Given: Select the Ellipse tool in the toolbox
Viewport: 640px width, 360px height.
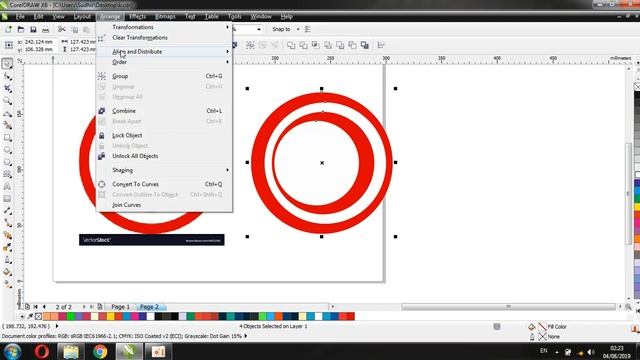Looking at the screenshot, I should tap(7, 150).
